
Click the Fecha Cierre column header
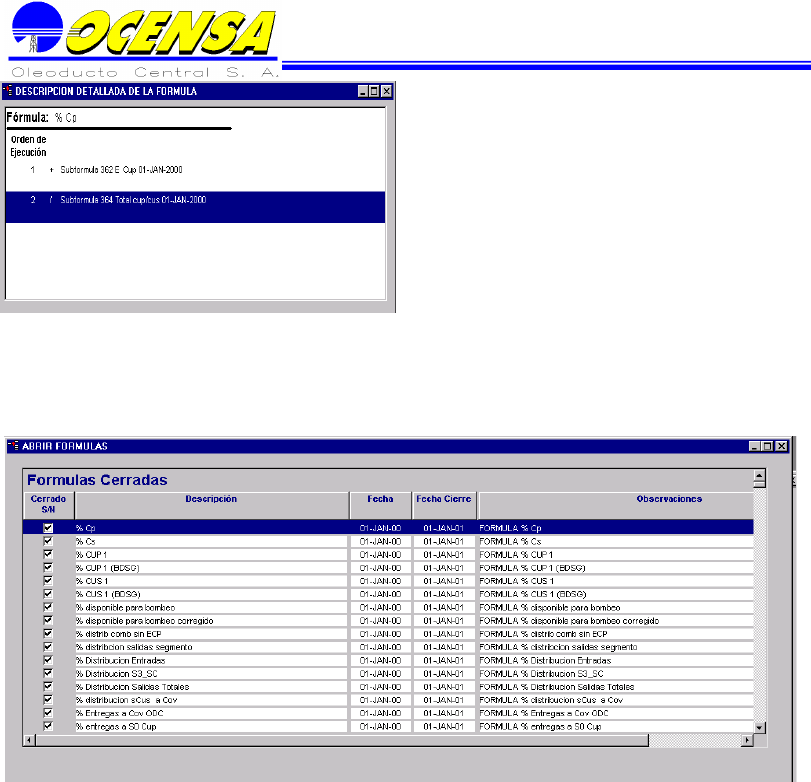444,504
